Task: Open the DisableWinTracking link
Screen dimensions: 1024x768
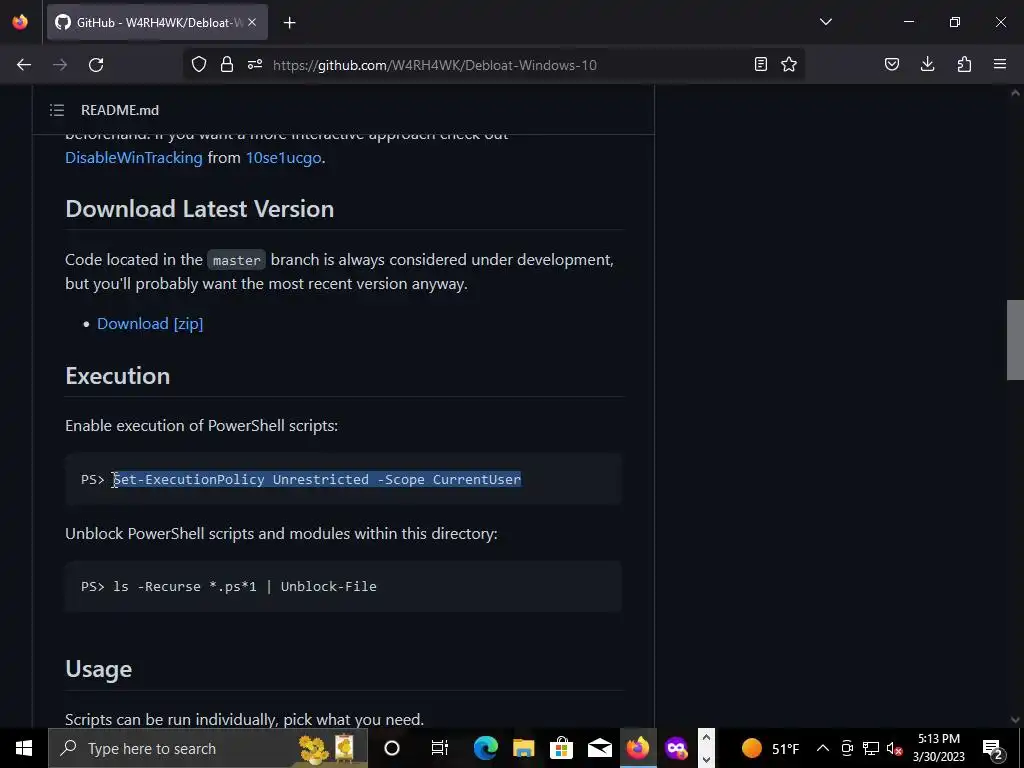Action: pos(134,157)
